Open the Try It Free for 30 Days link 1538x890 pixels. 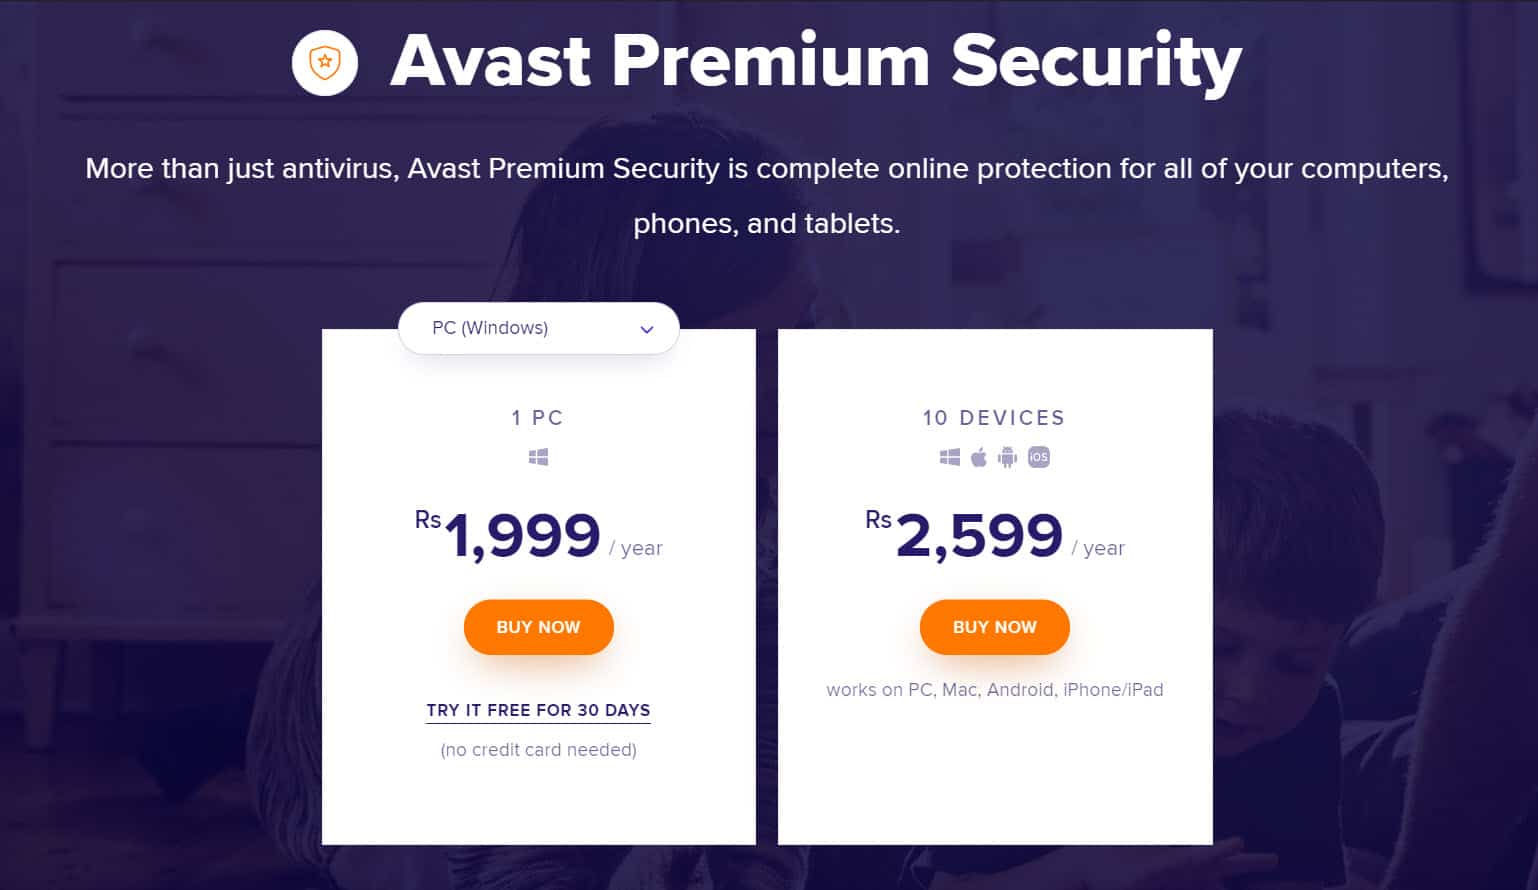coord(538,710)
